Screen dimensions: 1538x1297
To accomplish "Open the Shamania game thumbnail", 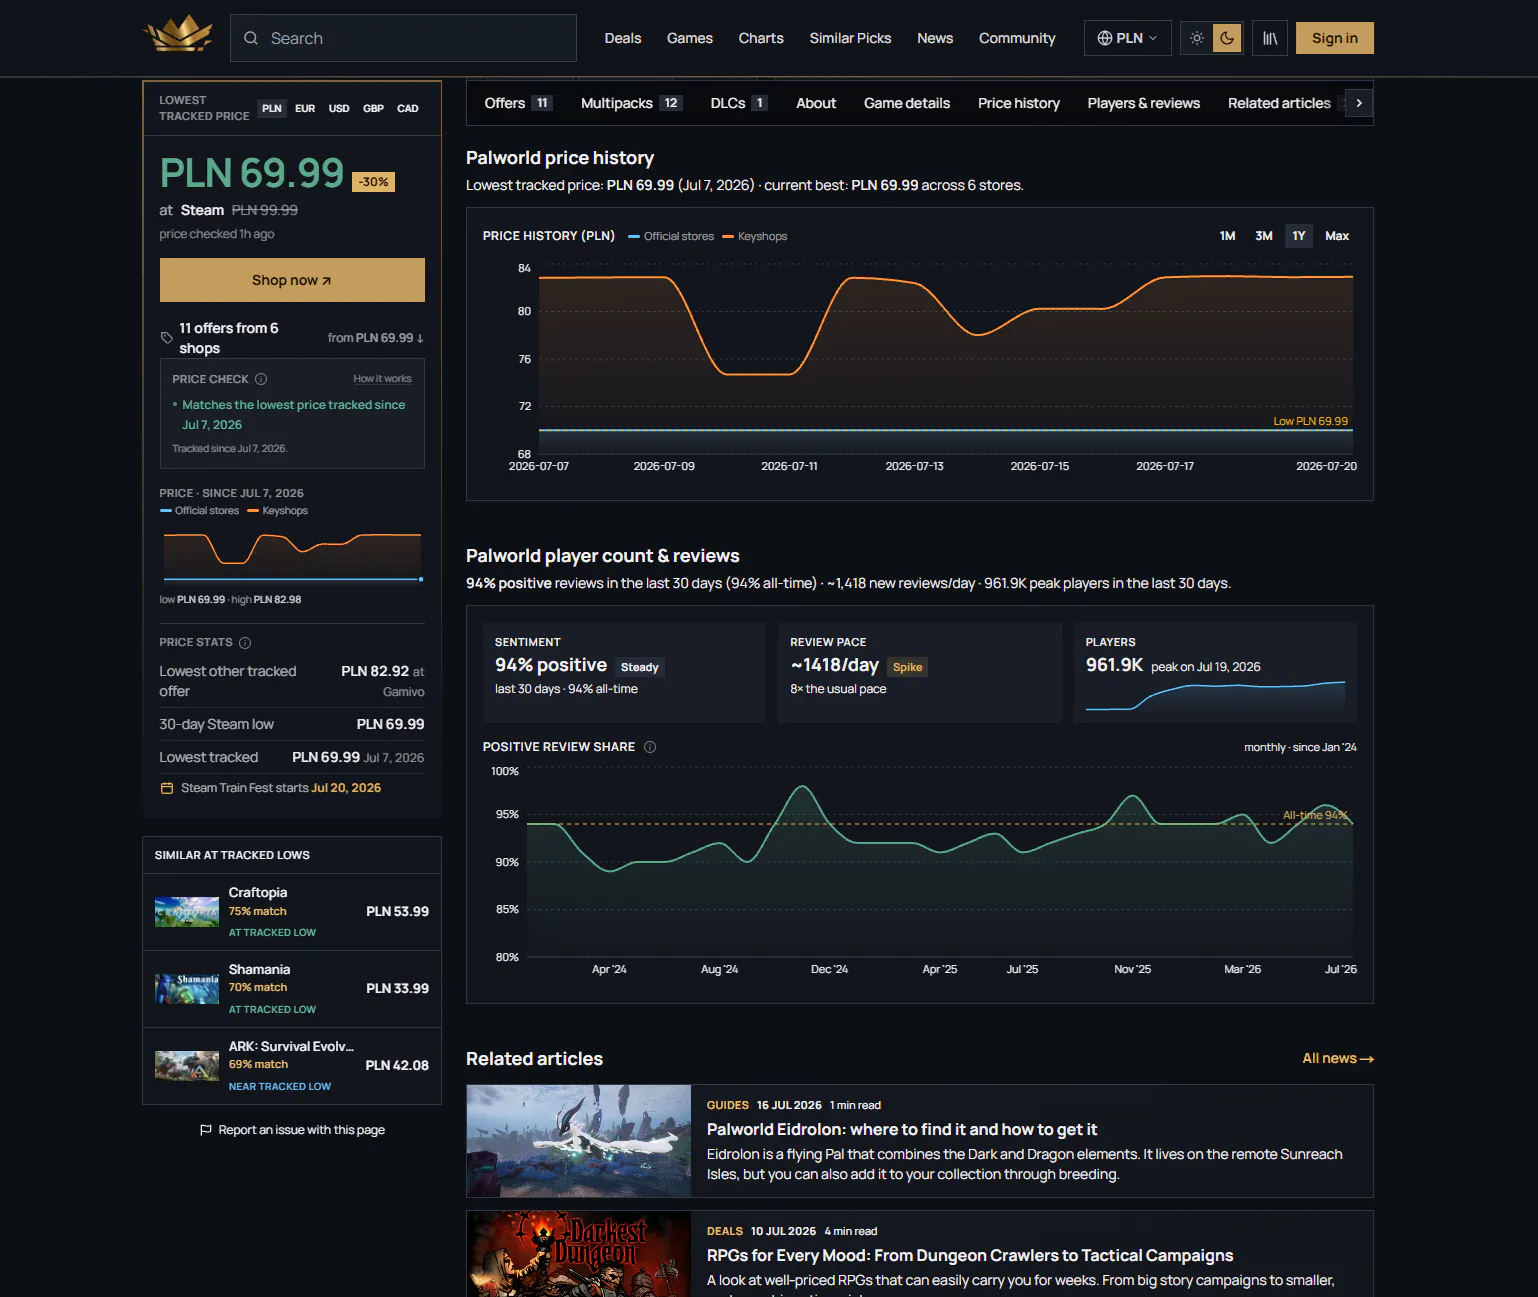I will click(187, 989).
